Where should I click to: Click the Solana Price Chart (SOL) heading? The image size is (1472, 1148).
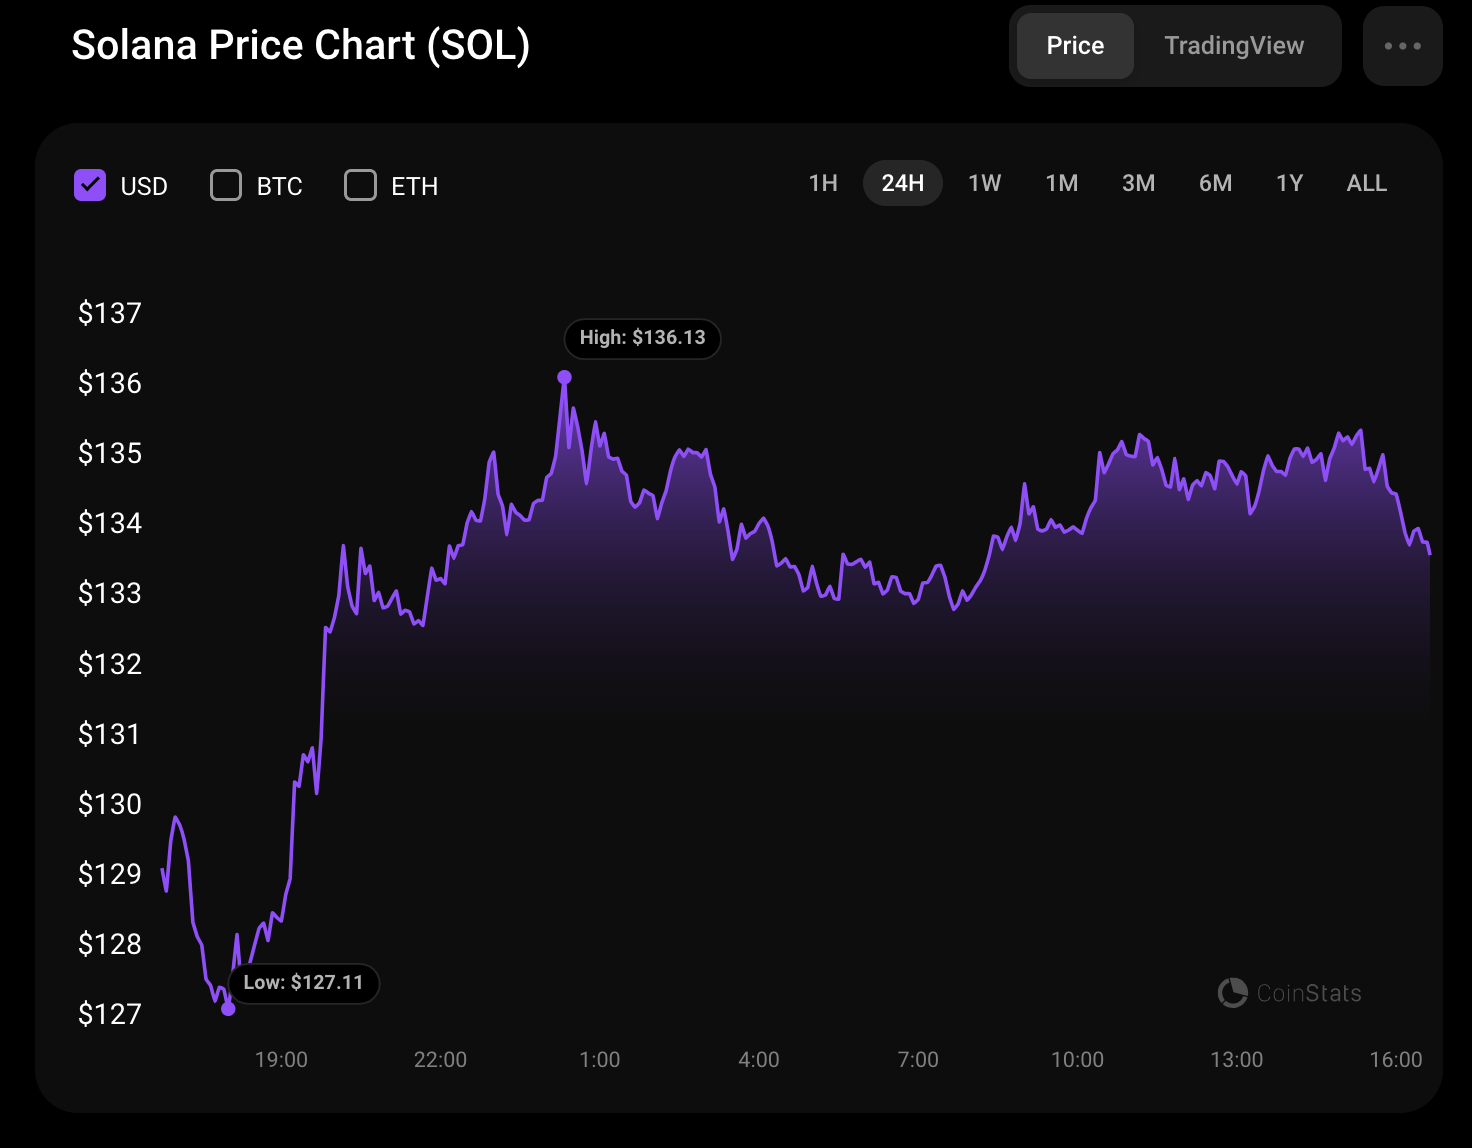click(300, 46)
